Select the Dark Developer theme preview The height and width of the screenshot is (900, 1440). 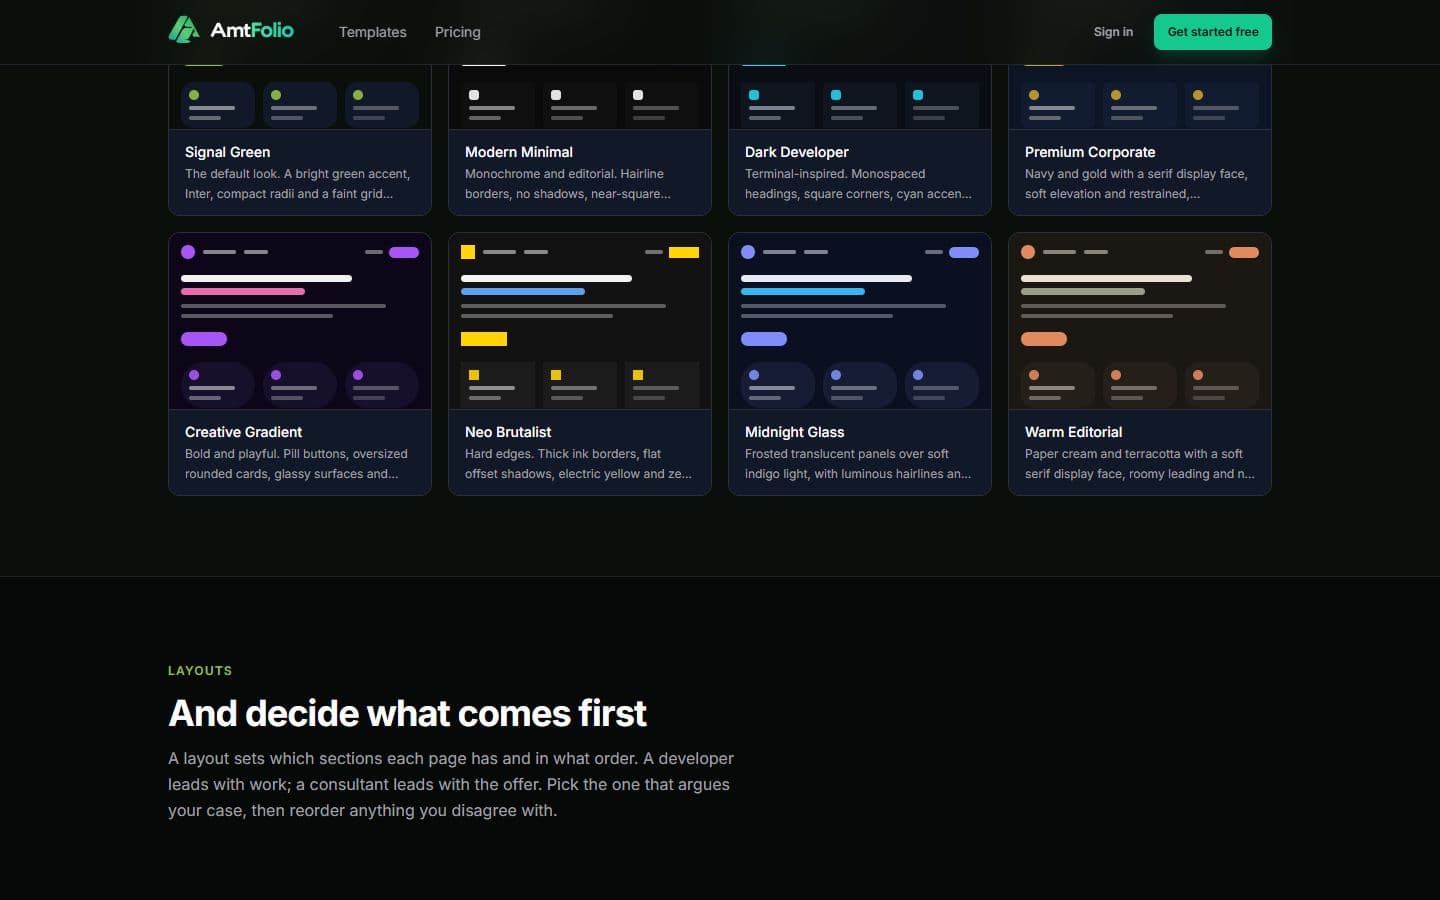coord(860,97)
